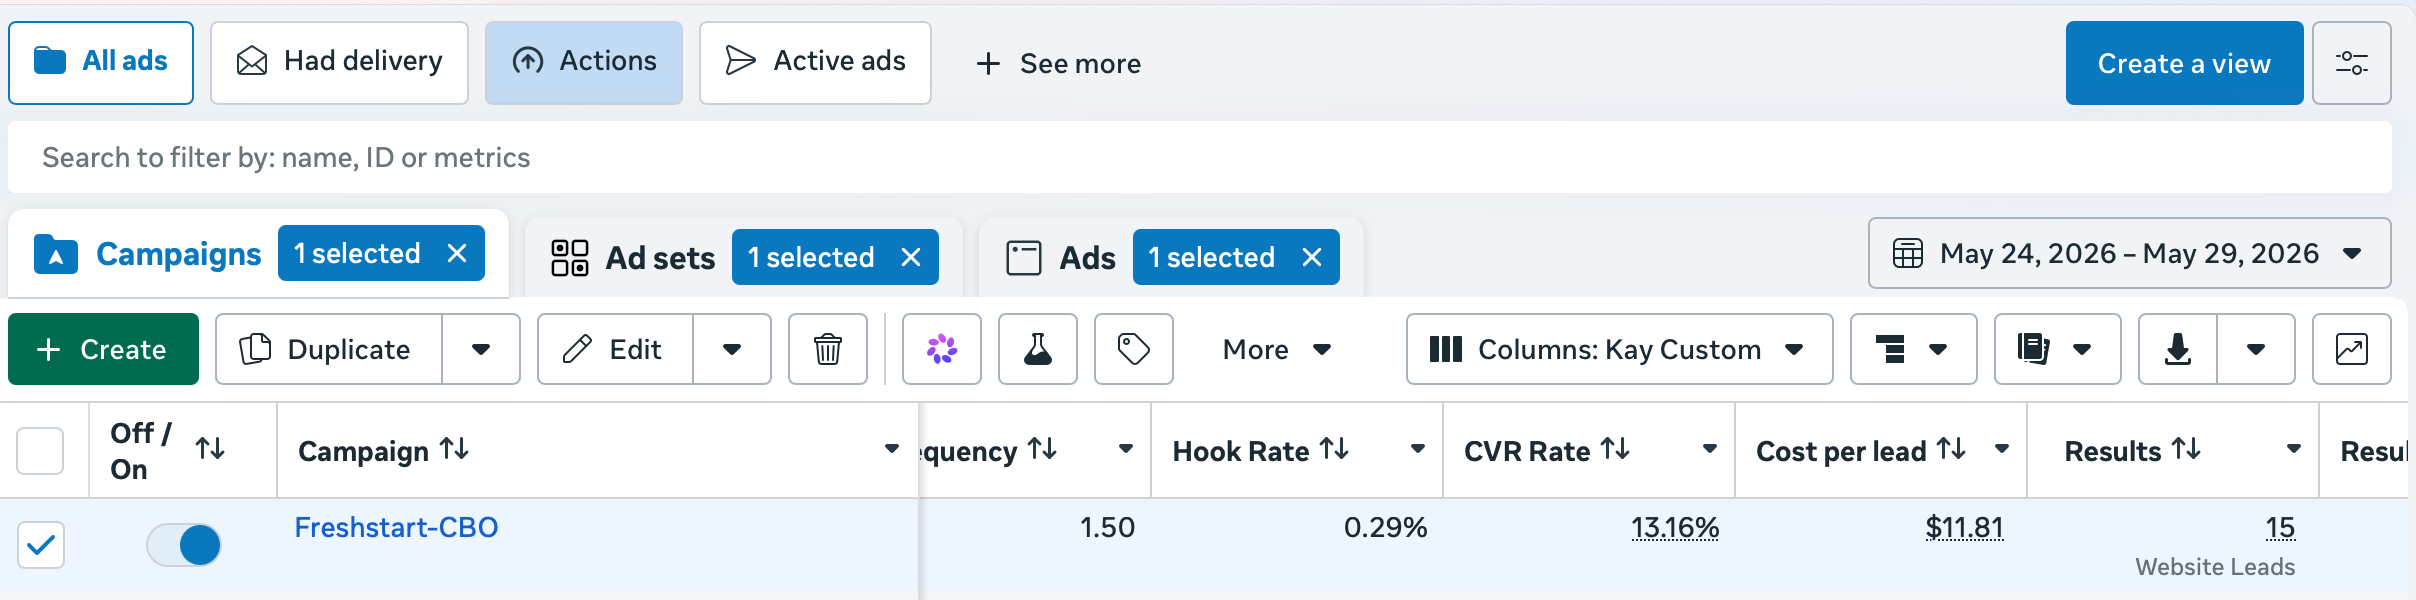Open the chart insights icon button
Image resolution: width=2416 pixels, height=600 pixels.
(x=2351, y=349)
